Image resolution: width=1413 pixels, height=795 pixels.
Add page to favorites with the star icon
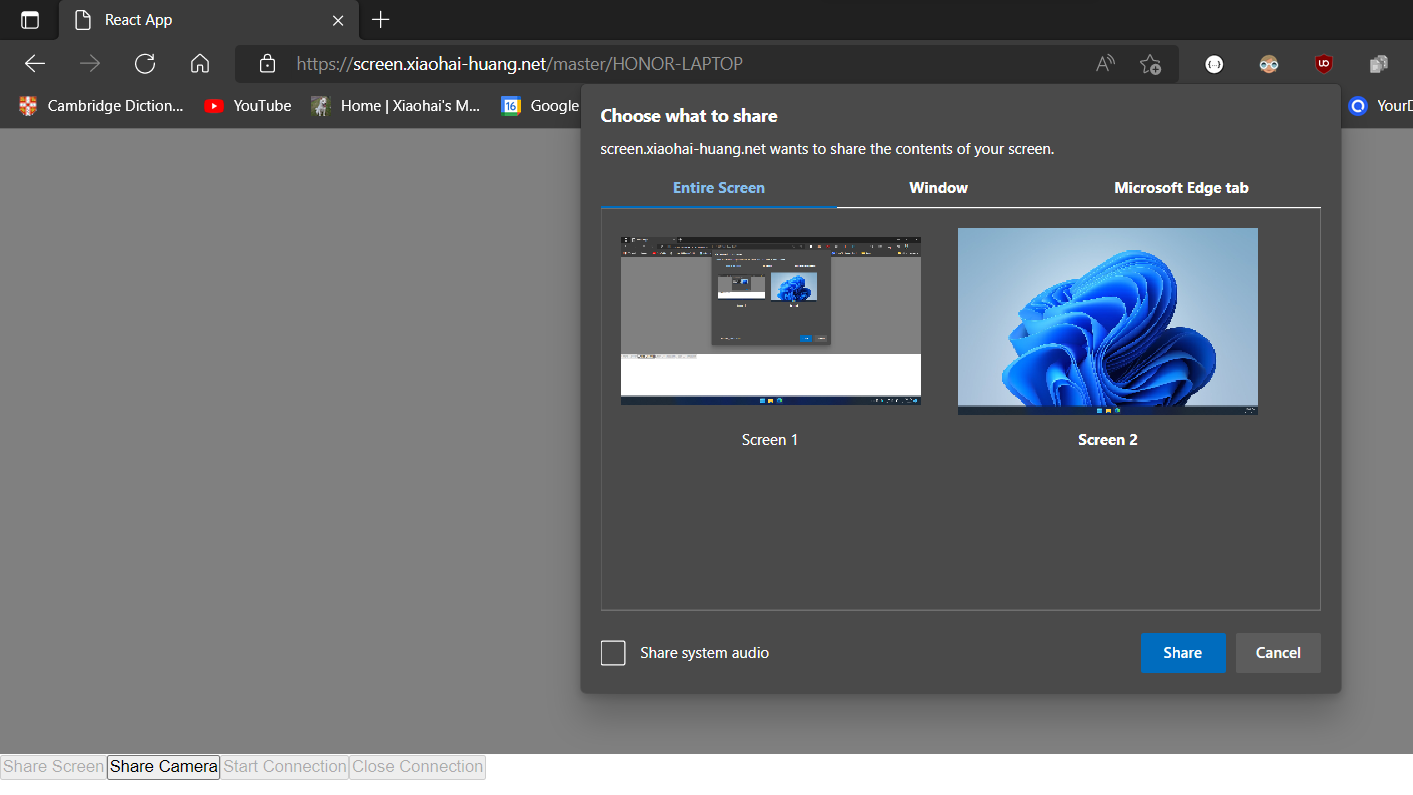[1150, 63]
